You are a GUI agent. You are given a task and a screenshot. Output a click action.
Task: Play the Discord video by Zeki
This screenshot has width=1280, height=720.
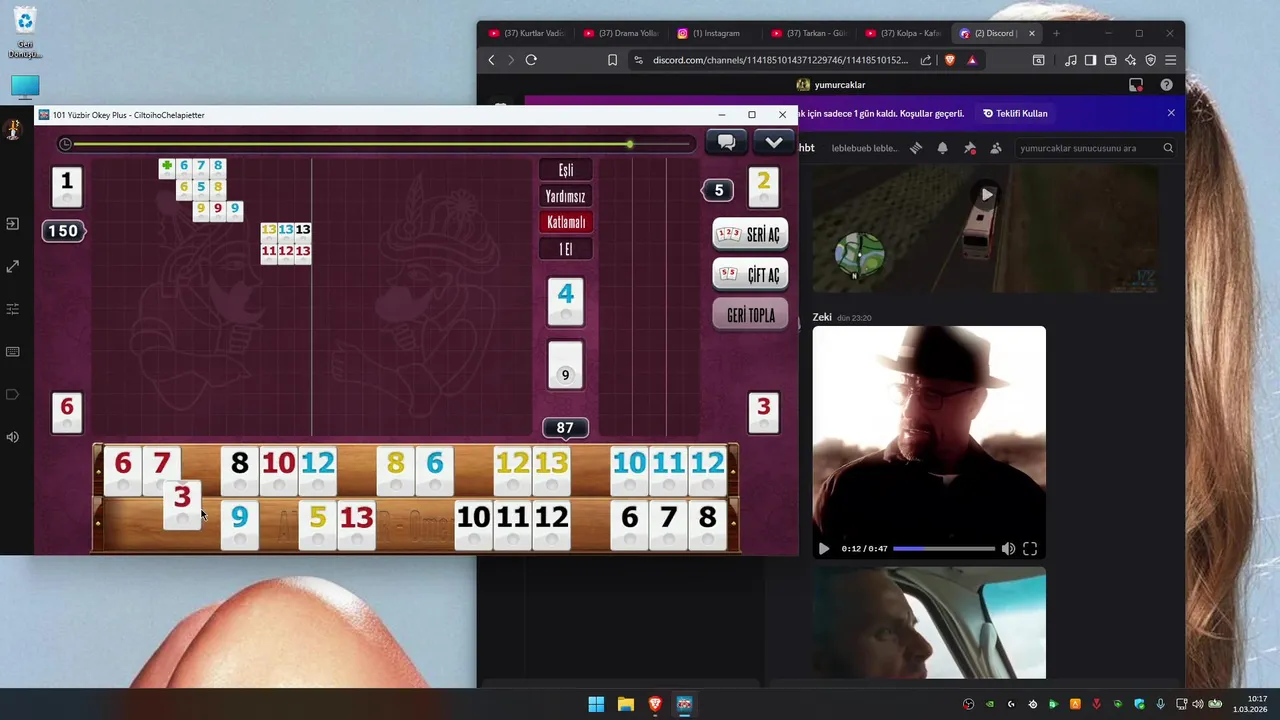tap(824, 548)
